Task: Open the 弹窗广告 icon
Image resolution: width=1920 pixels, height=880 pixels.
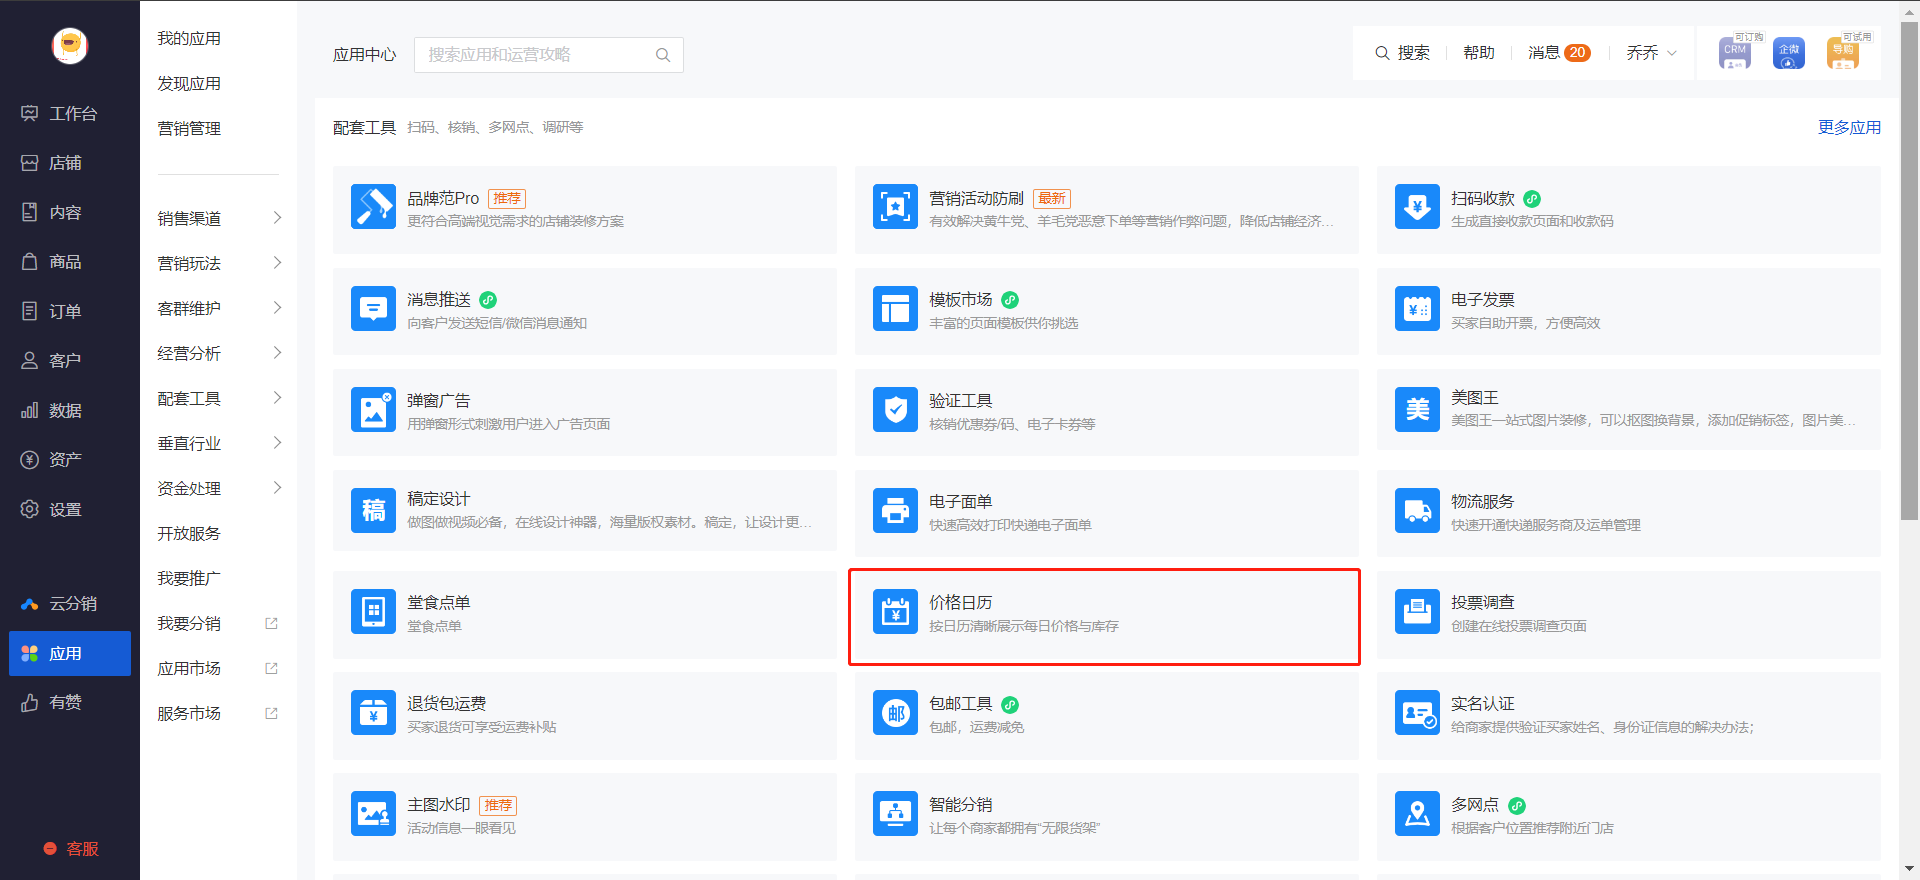Action: (373, 409)
